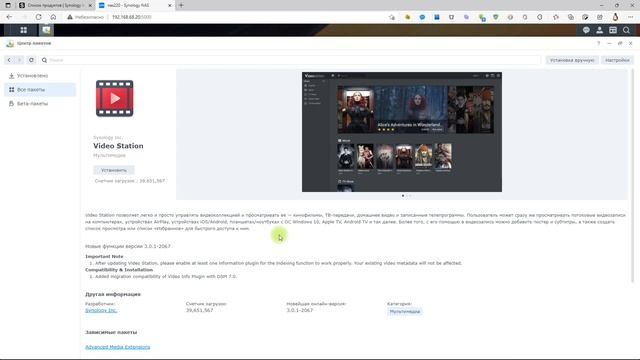Click the Package Center help question mark
This screenshot has width=640, height=360.
(x=598, y=43)
